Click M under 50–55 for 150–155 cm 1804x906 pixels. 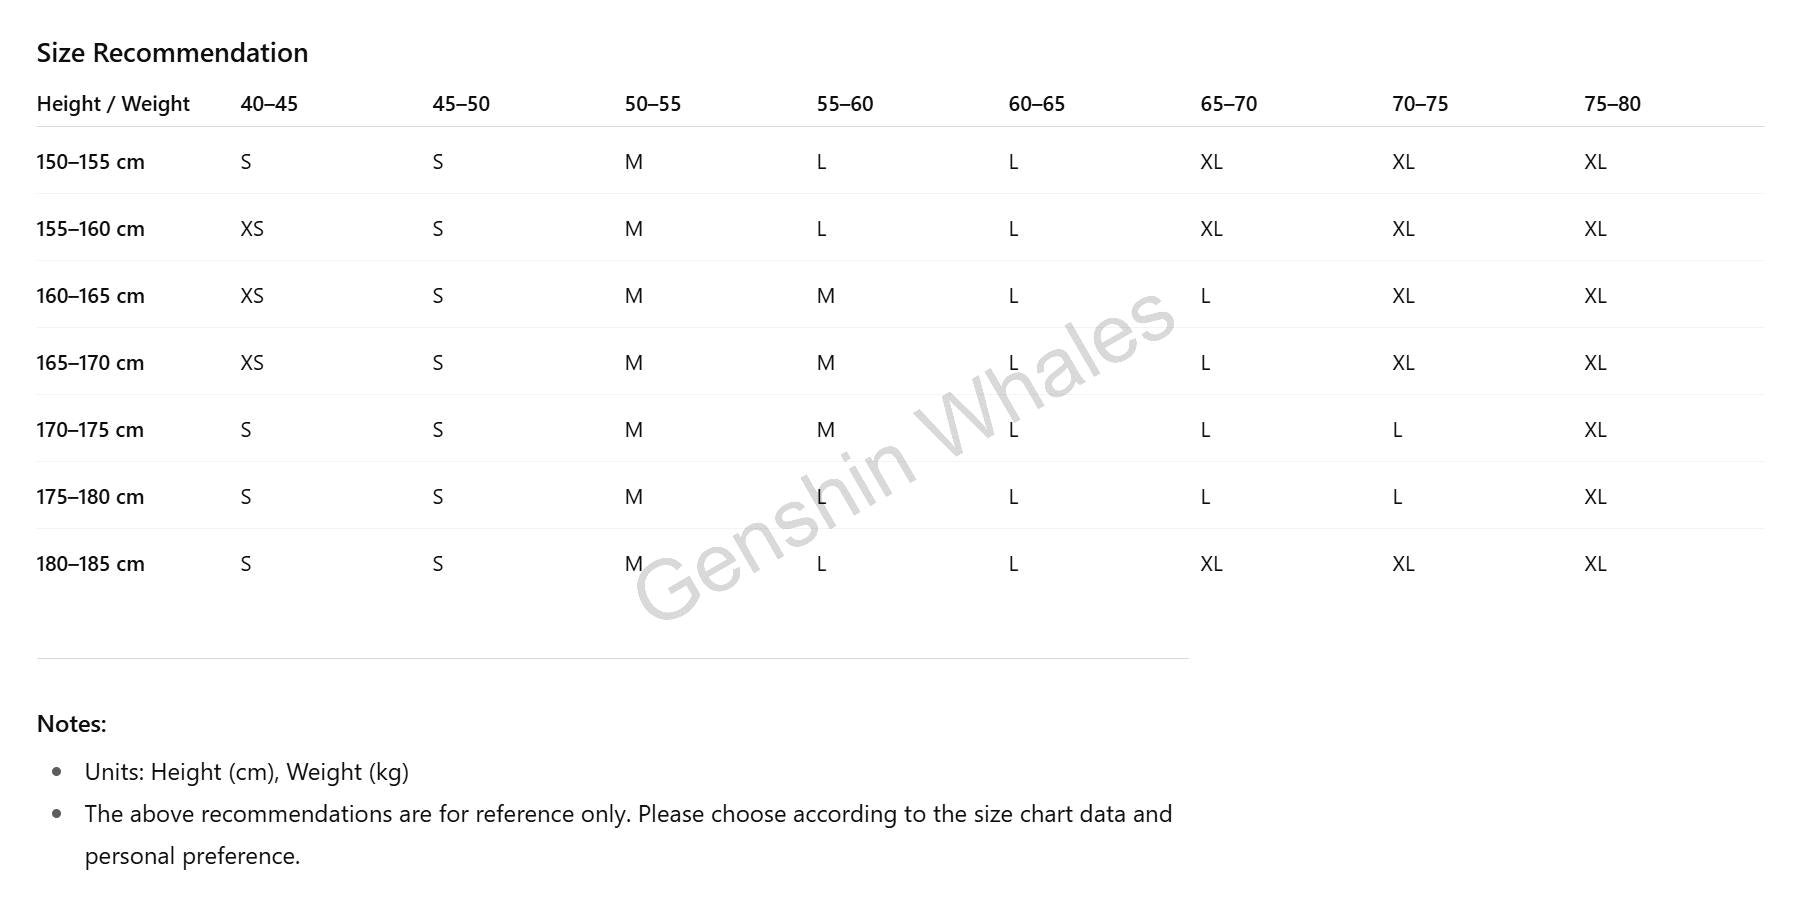point(634,162)
